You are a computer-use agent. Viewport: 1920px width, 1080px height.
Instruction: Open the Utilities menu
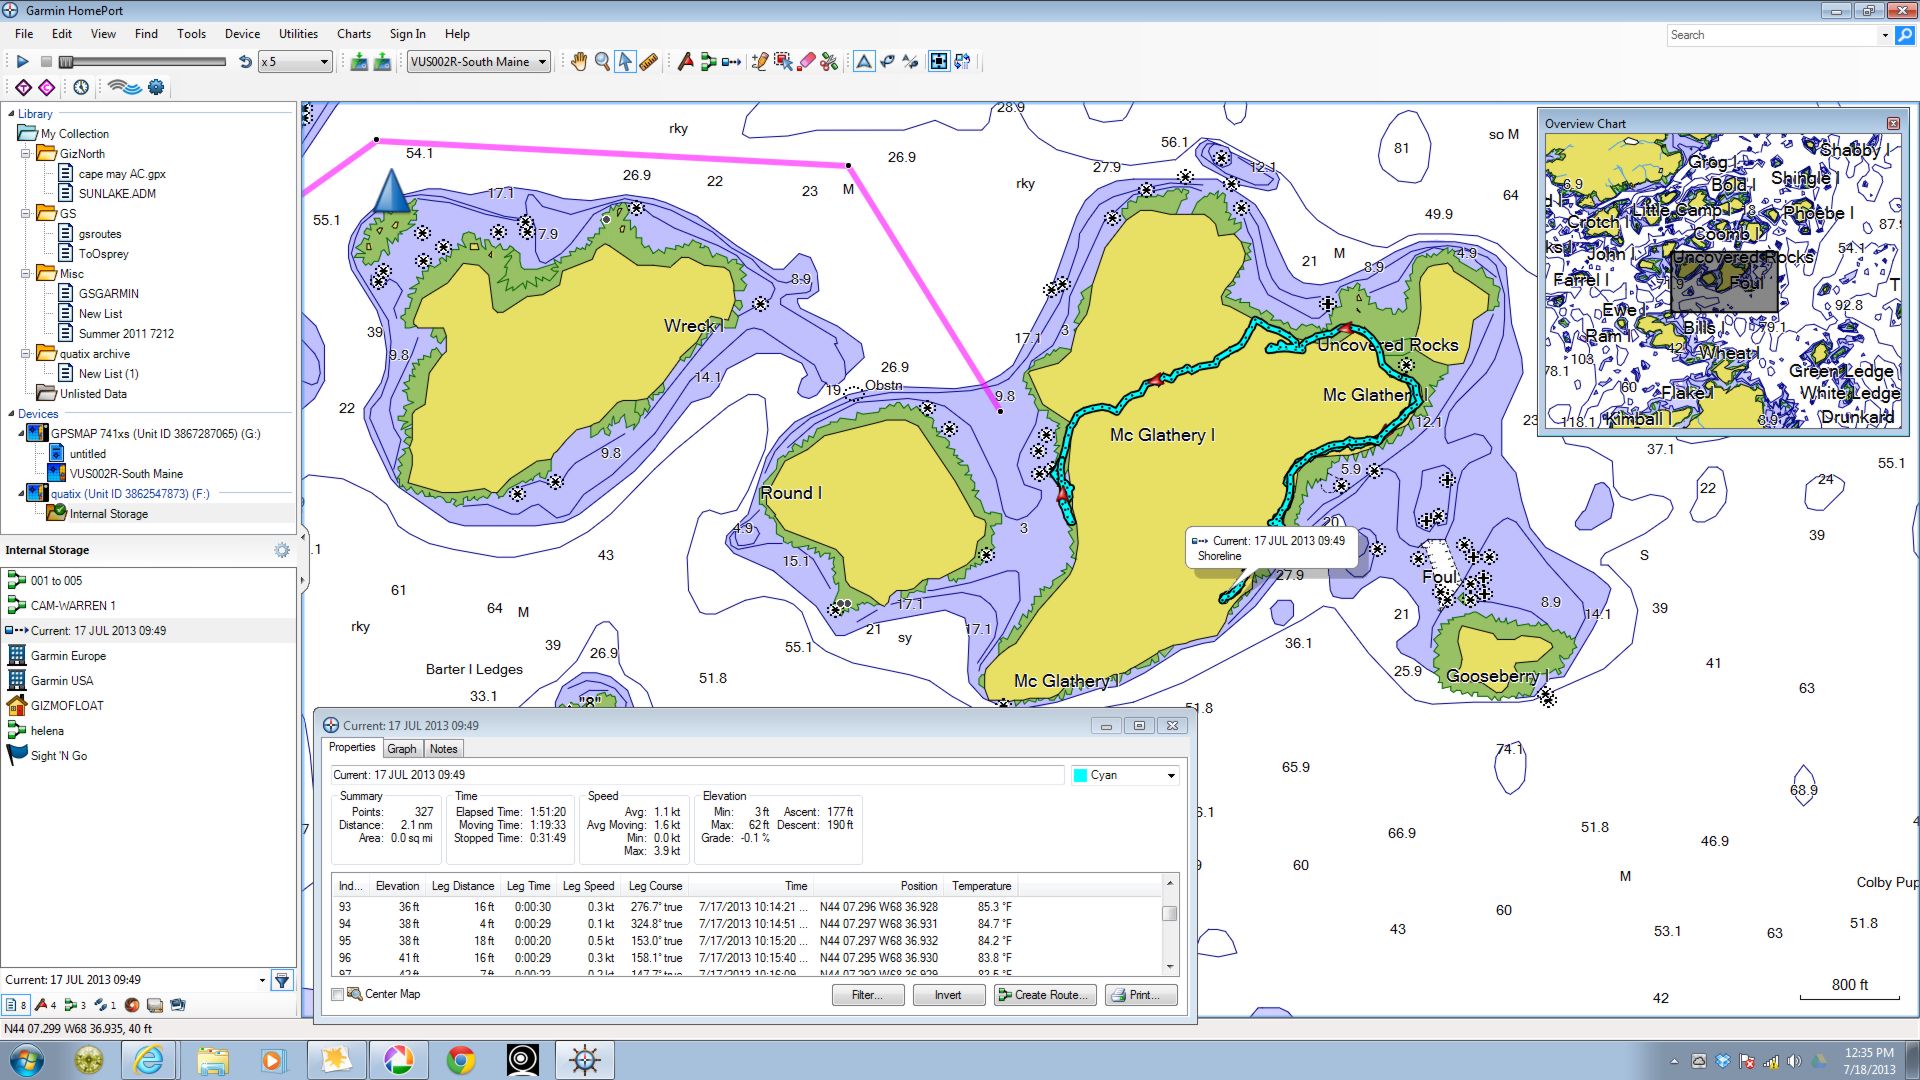coord(298,34)
